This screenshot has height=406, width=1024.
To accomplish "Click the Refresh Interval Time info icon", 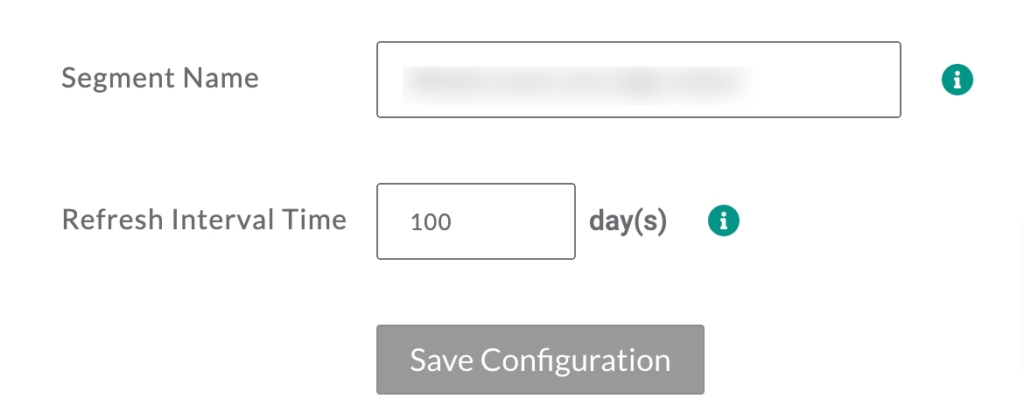I will click(x=724, y=221).
